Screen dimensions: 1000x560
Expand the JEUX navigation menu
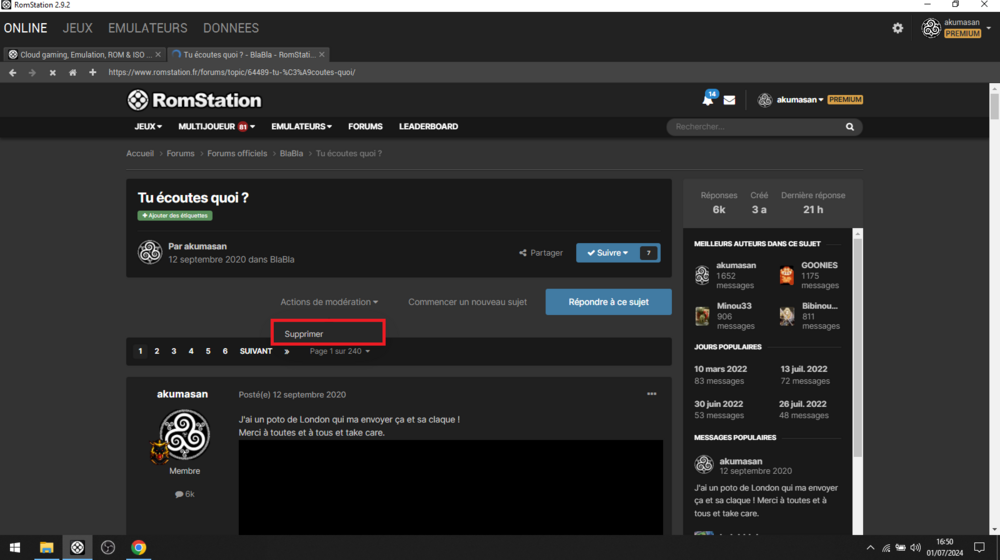[148, 127]
